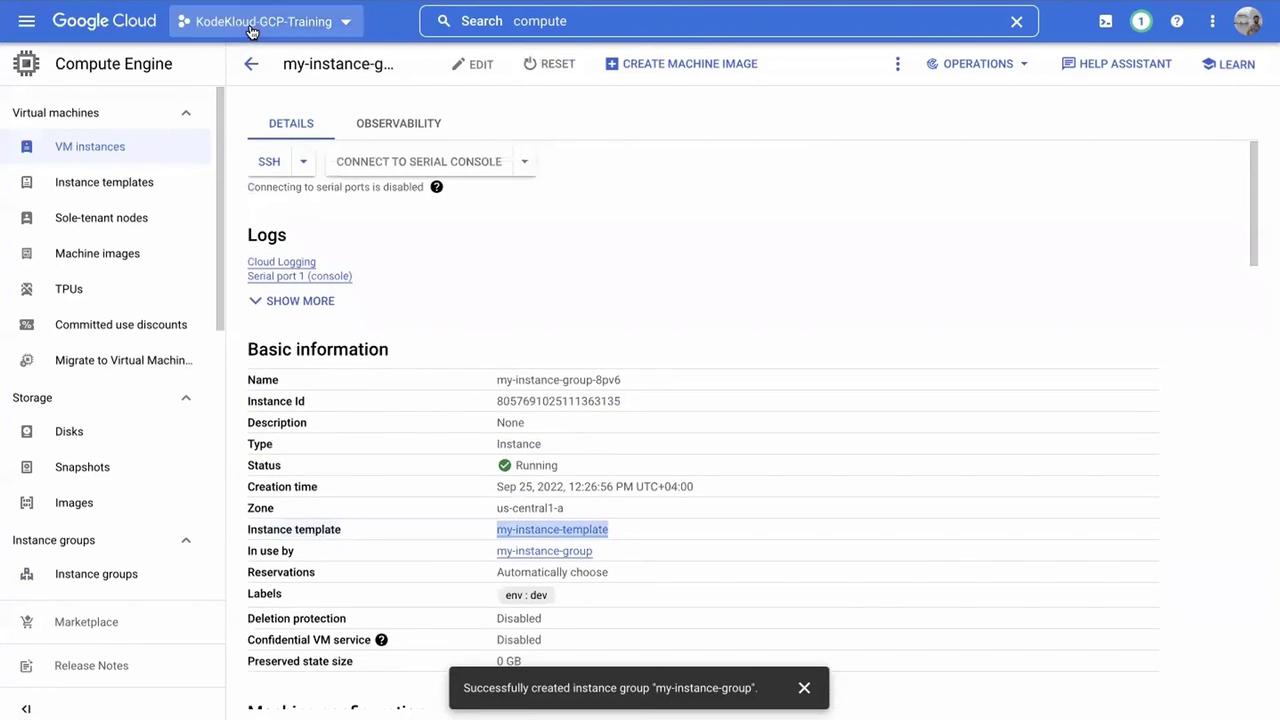Click the name value my-instance-group-8pv6

tap(558, 380)
